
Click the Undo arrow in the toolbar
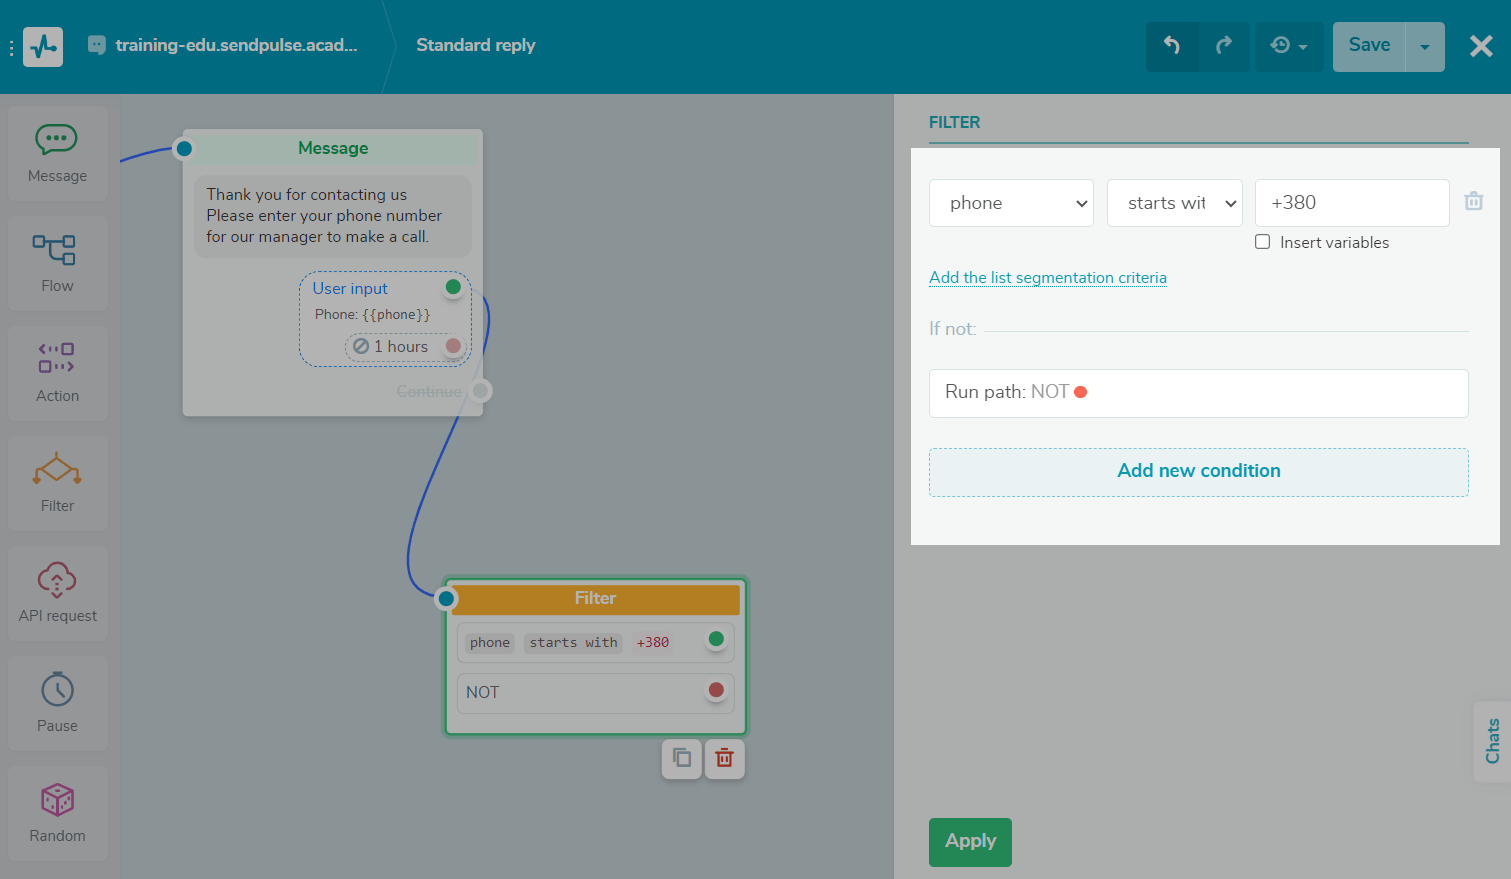pos(1172,46)
